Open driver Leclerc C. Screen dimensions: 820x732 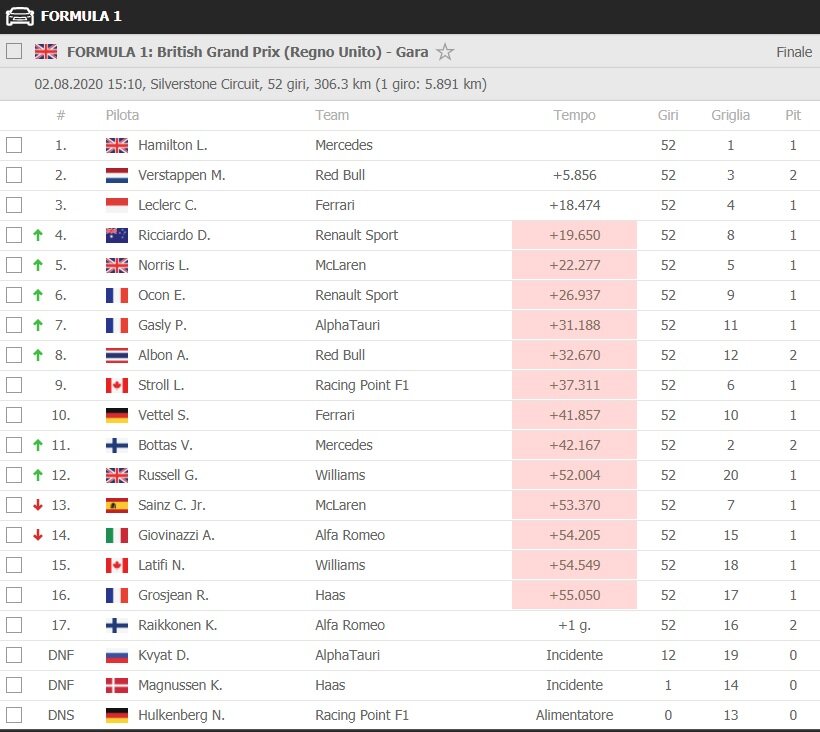coord(167,205)
